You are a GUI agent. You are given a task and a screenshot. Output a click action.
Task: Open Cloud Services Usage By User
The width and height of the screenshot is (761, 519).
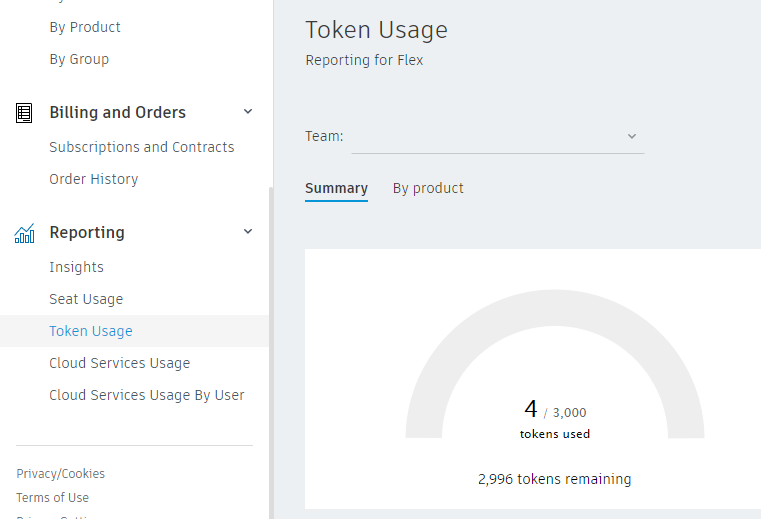click(147, 395)
